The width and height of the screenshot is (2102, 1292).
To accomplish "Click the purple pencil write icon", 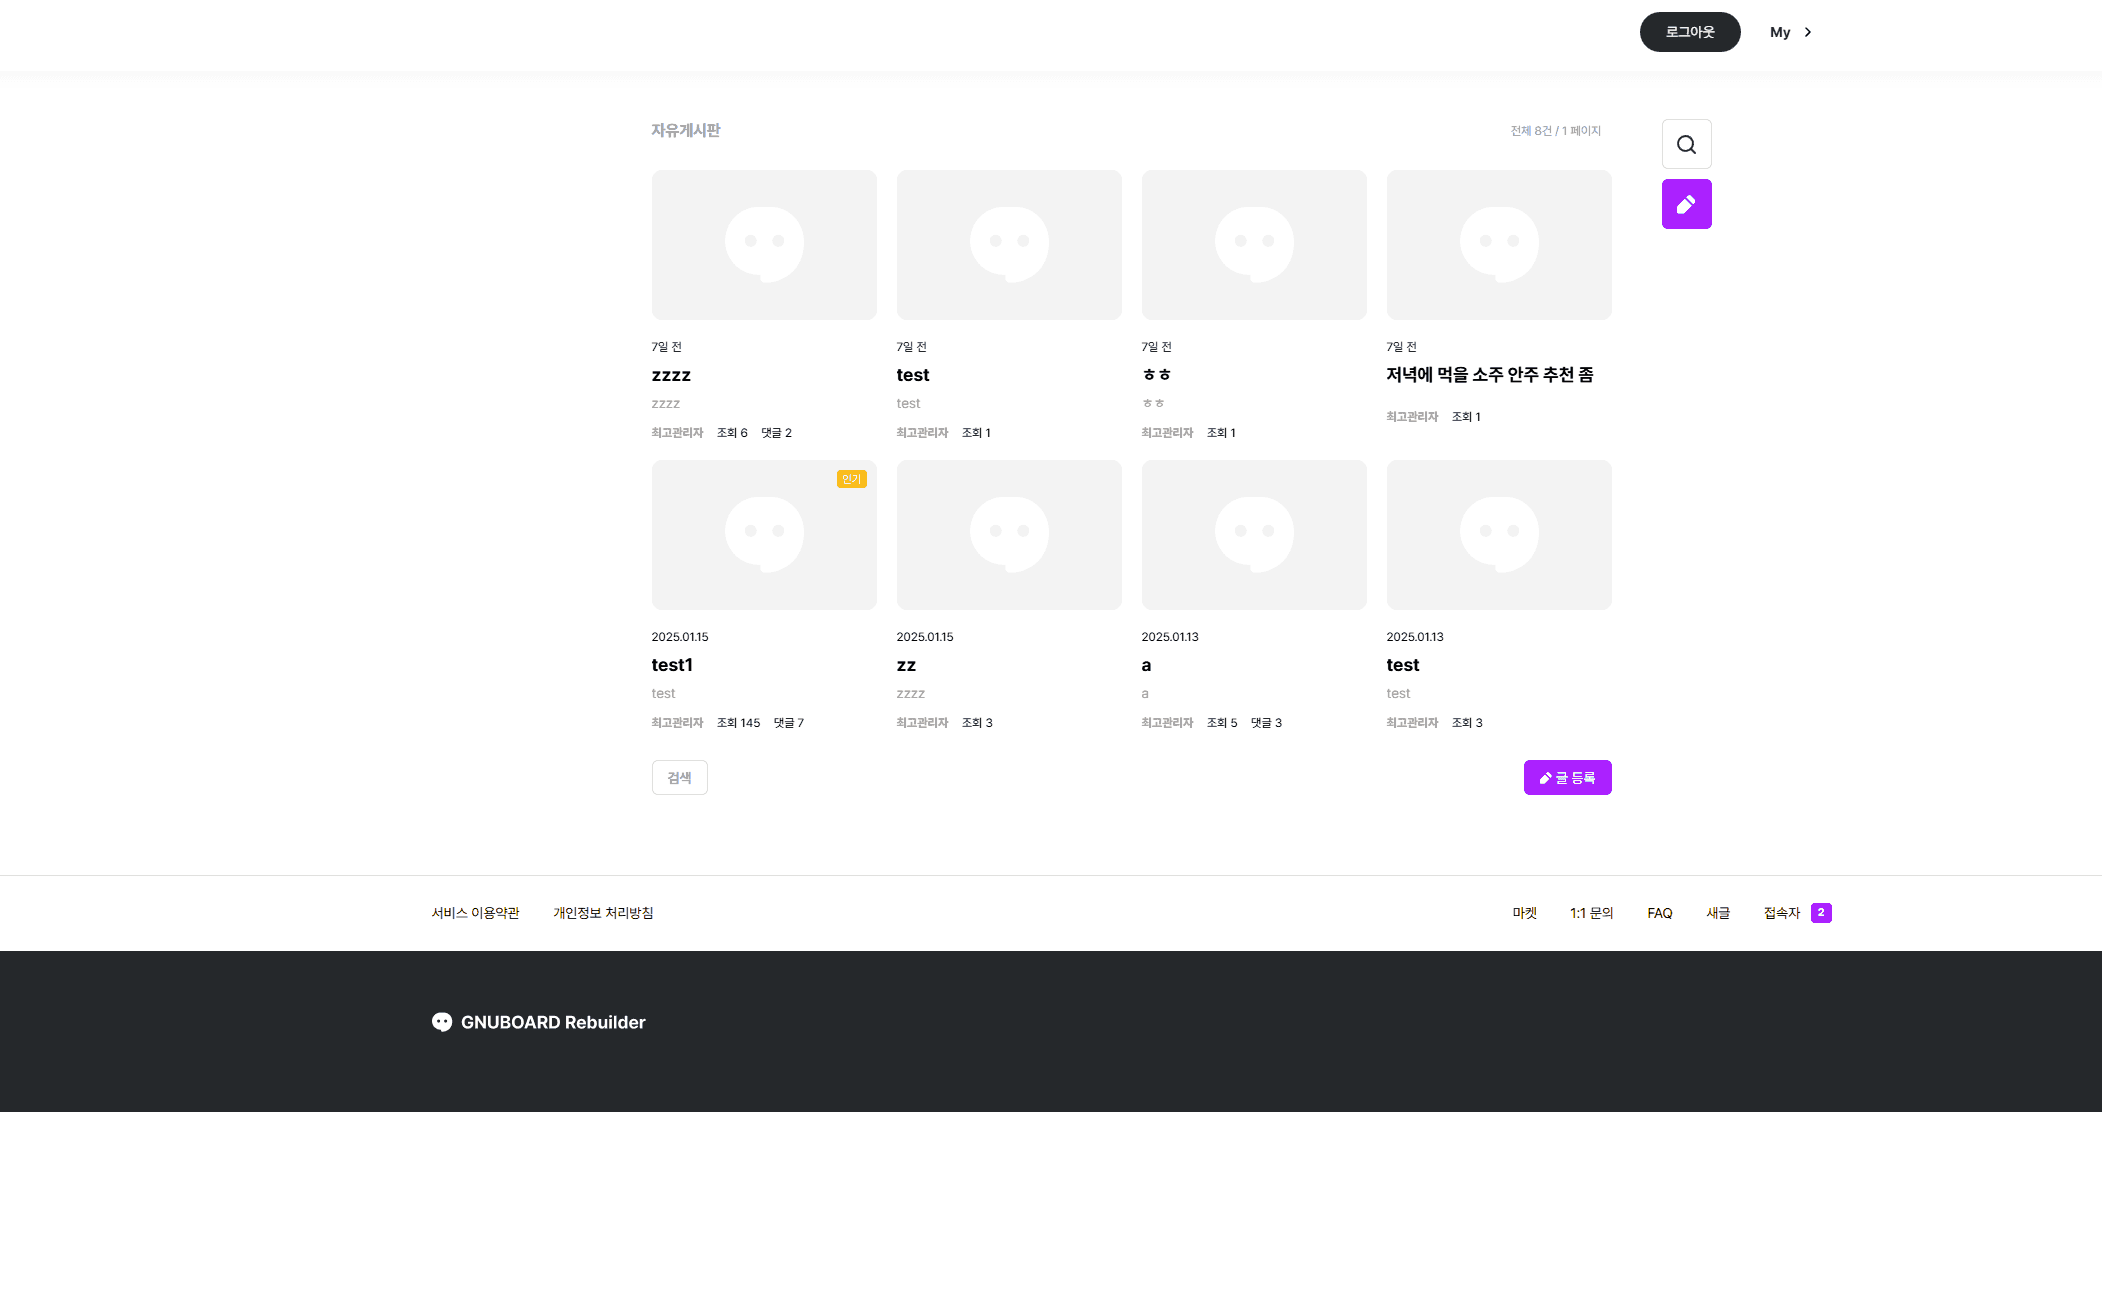I will [1686, 204].
